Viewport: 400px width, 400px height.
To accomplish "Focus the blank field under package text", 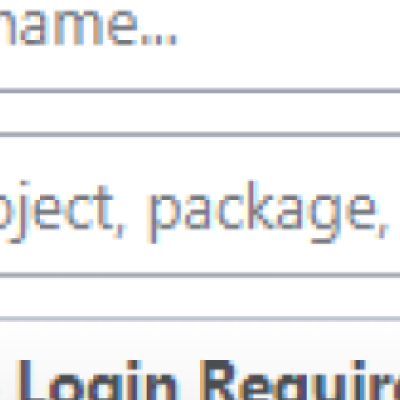I will click(x=200, y=297).
